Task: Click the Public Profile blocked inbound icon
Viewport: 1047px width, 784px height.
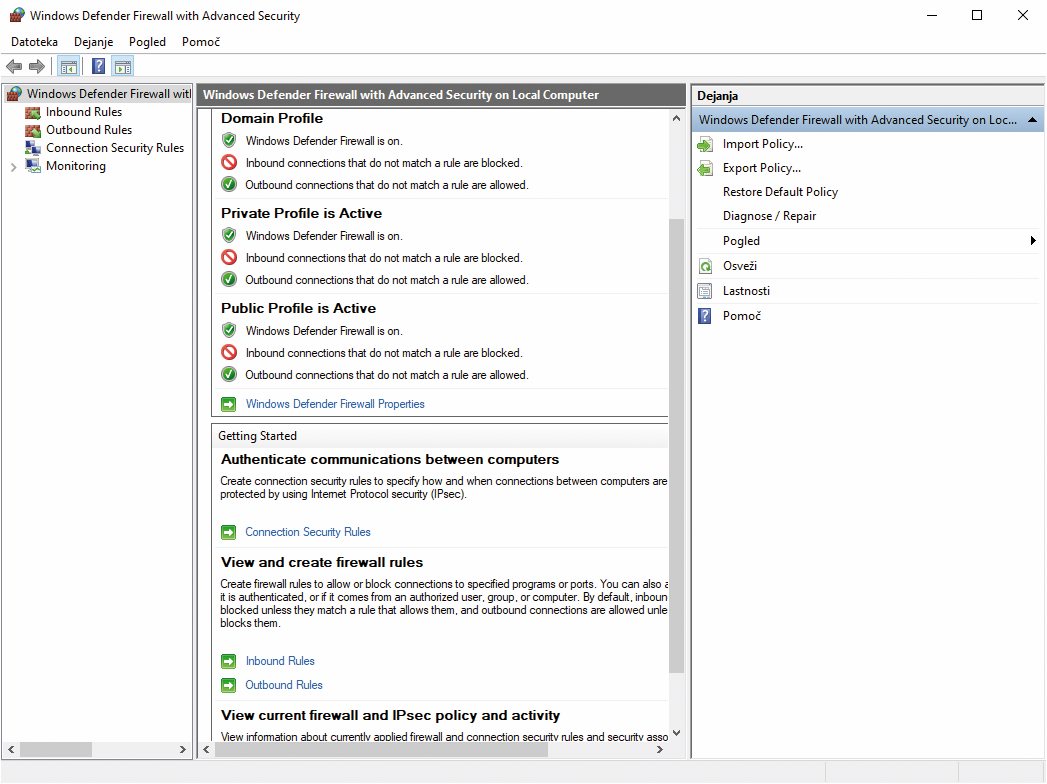Action: click(x=229, y=353)
